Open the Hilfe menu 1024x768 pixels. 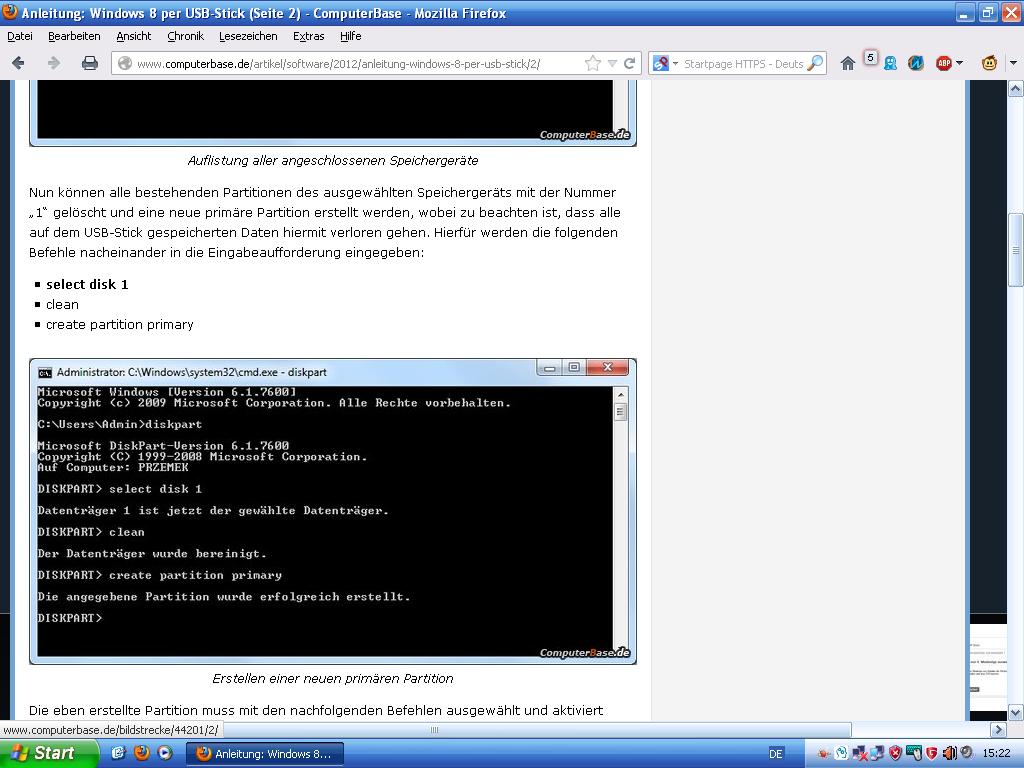click(351, 36)
